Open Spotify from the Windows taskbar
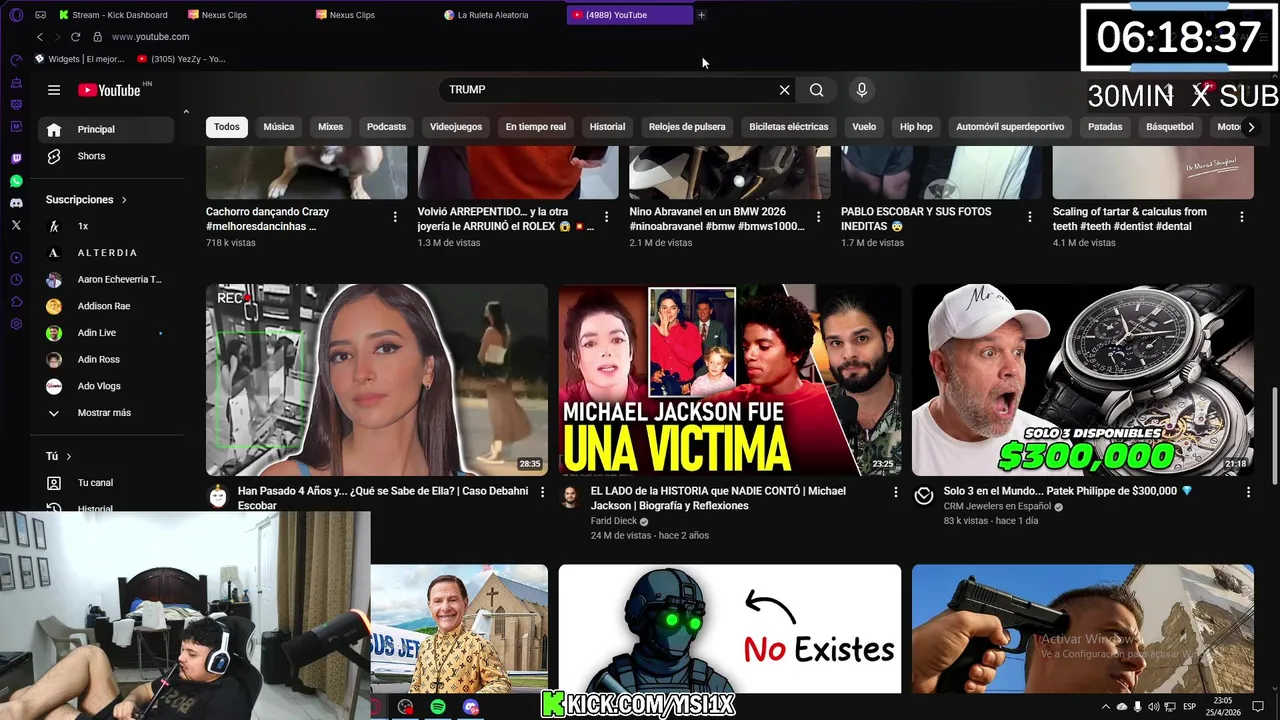The image size is (1280, 720). (x=438, y=707)
